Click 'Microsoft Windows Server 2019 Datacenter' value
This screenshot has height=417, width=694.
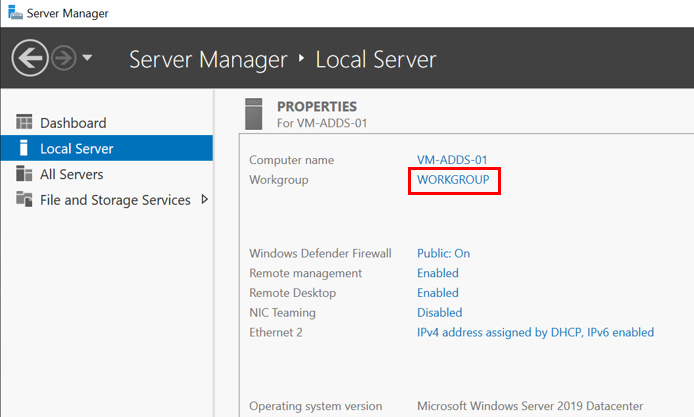(530, 406)
